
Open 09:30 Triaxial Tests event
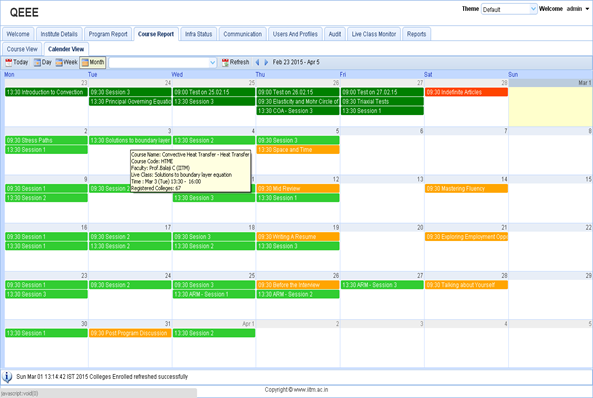coord(382,101)
